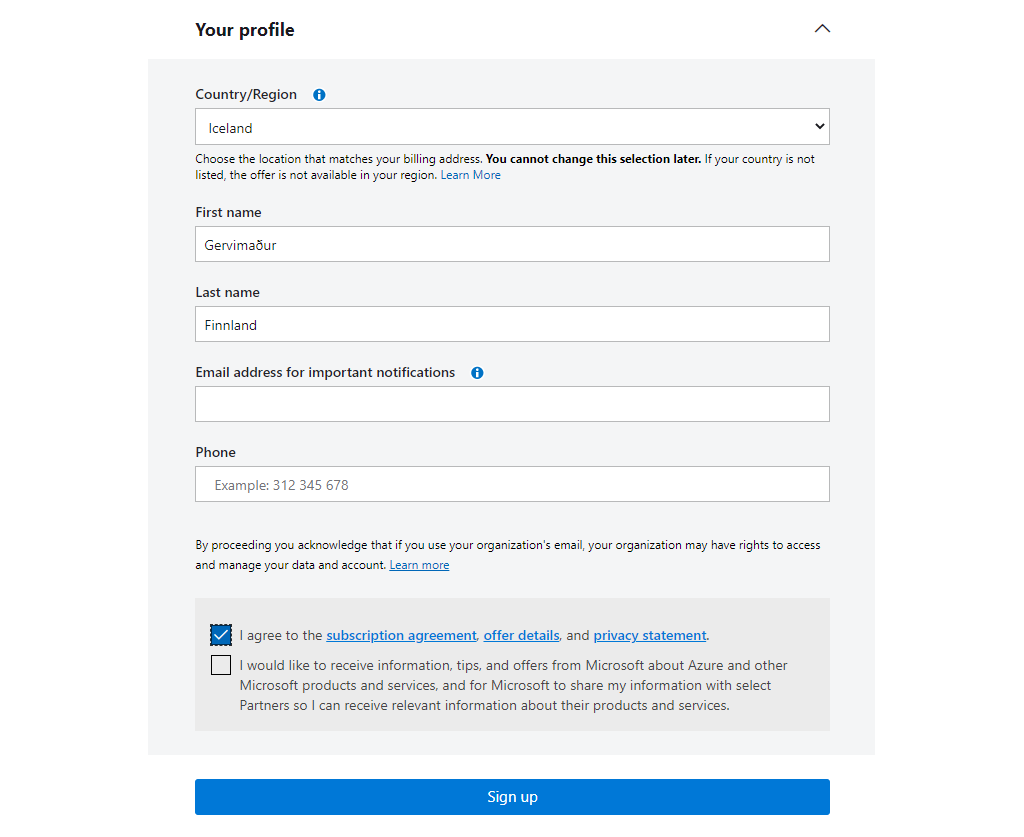Check the receive Microsoft offers checkbox
Image resolution: width=1024 pixels, height=837 pixels.
221,665
